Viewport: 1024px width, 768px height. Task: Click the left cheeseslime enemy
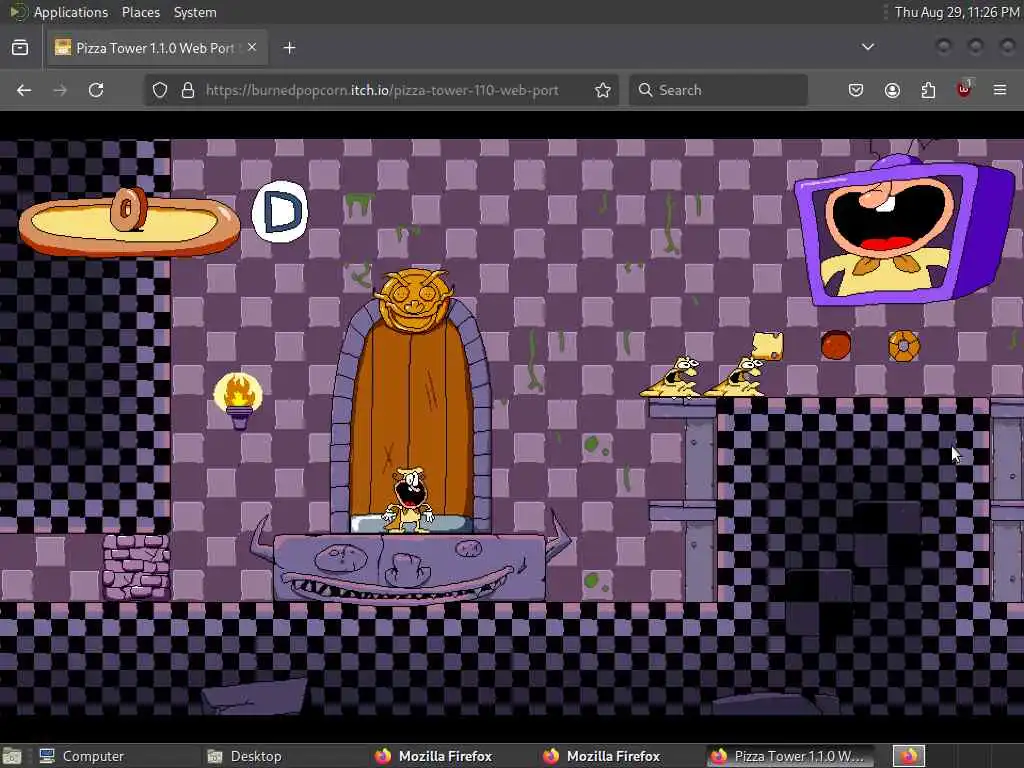point(671,377)
